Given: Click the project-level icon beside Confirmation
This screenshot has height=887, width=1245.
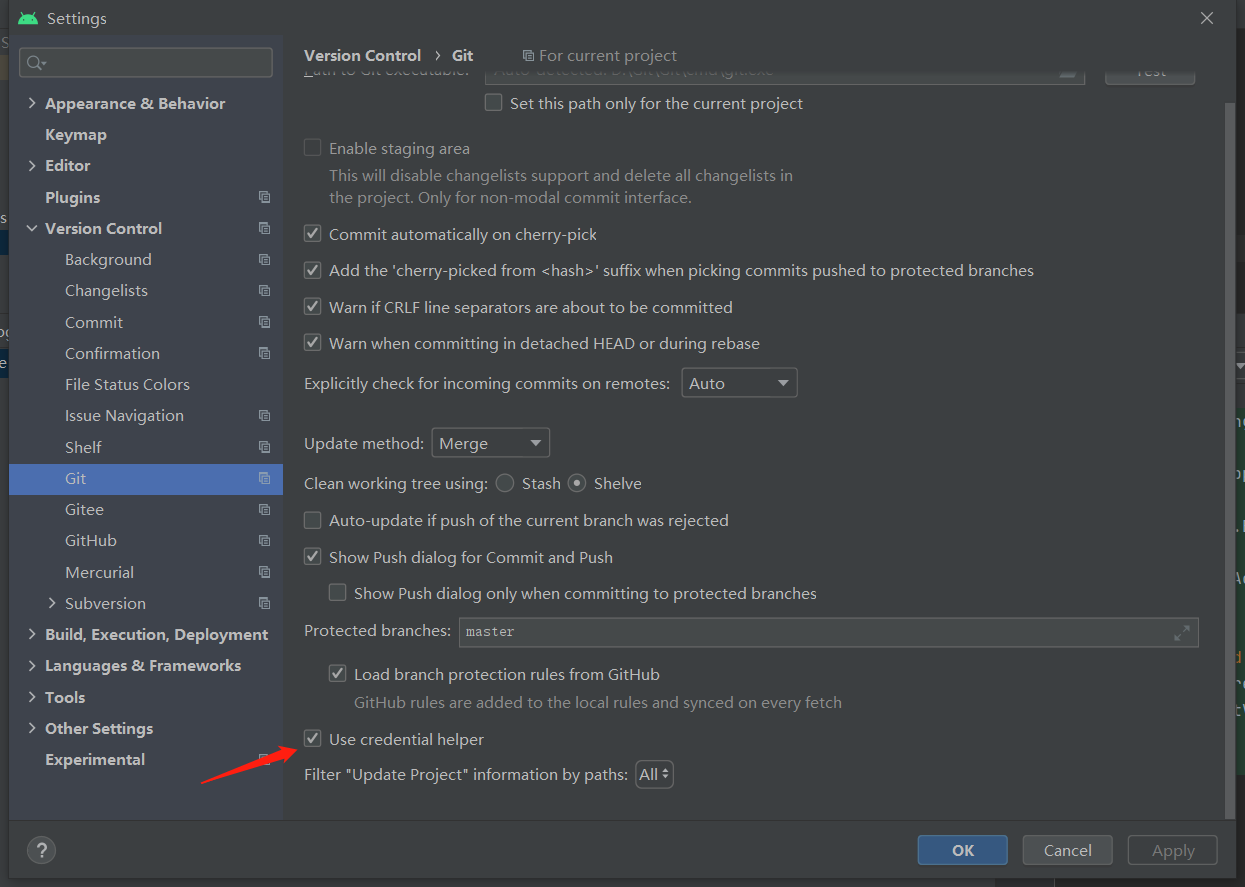Looking at the screenshot, I should click(x=264, y=353).
